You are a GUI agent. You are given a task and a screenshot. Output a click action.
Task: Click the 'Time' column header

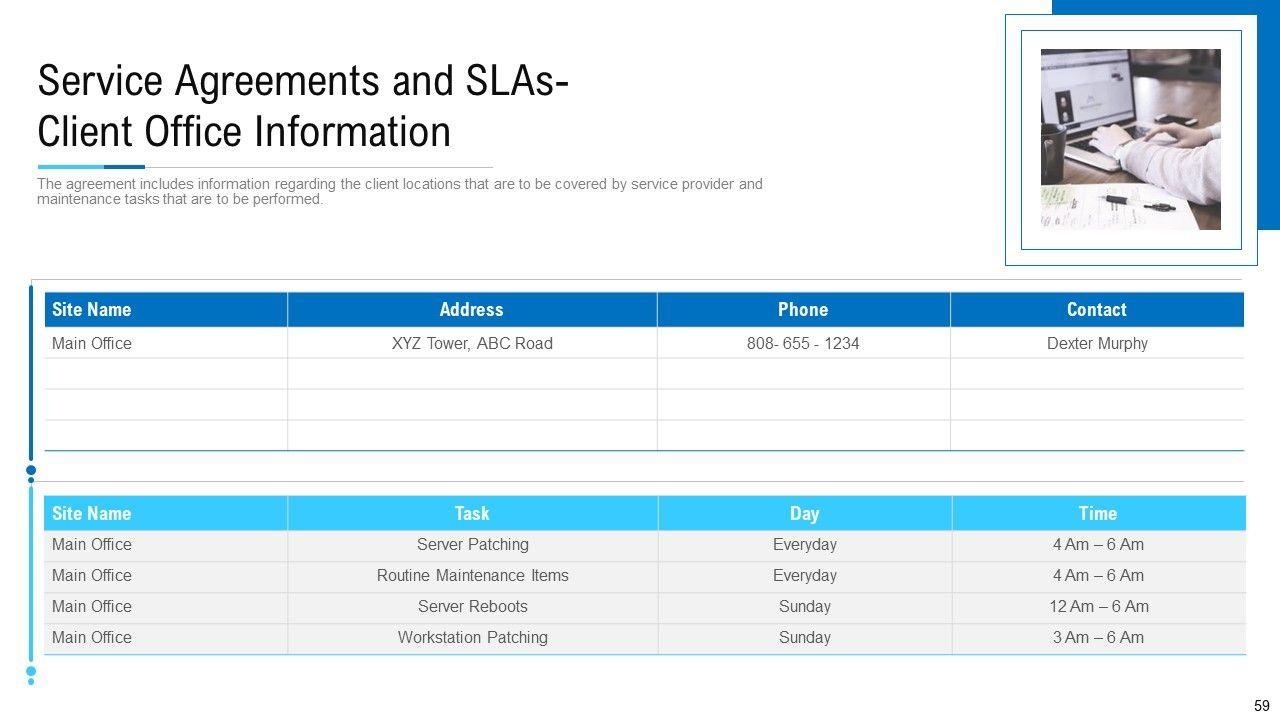[x=1098, y=513]
